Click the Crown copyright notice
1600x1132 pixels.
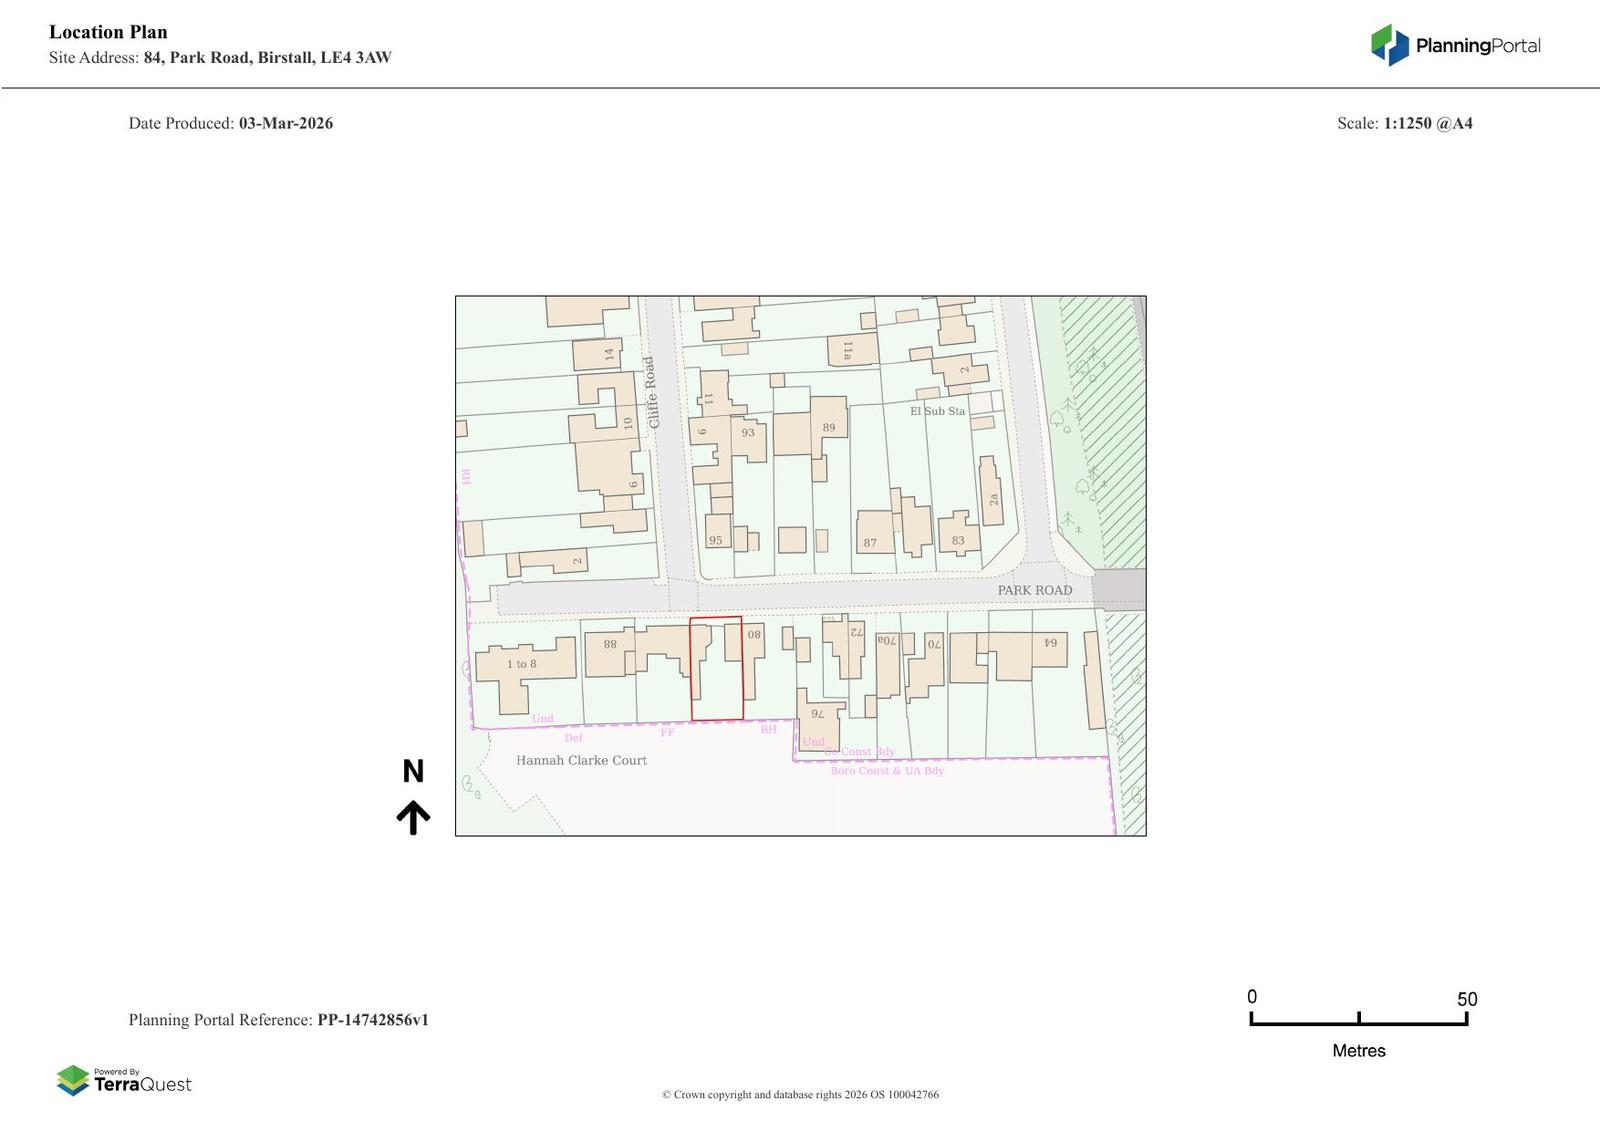pos(800,1094)
